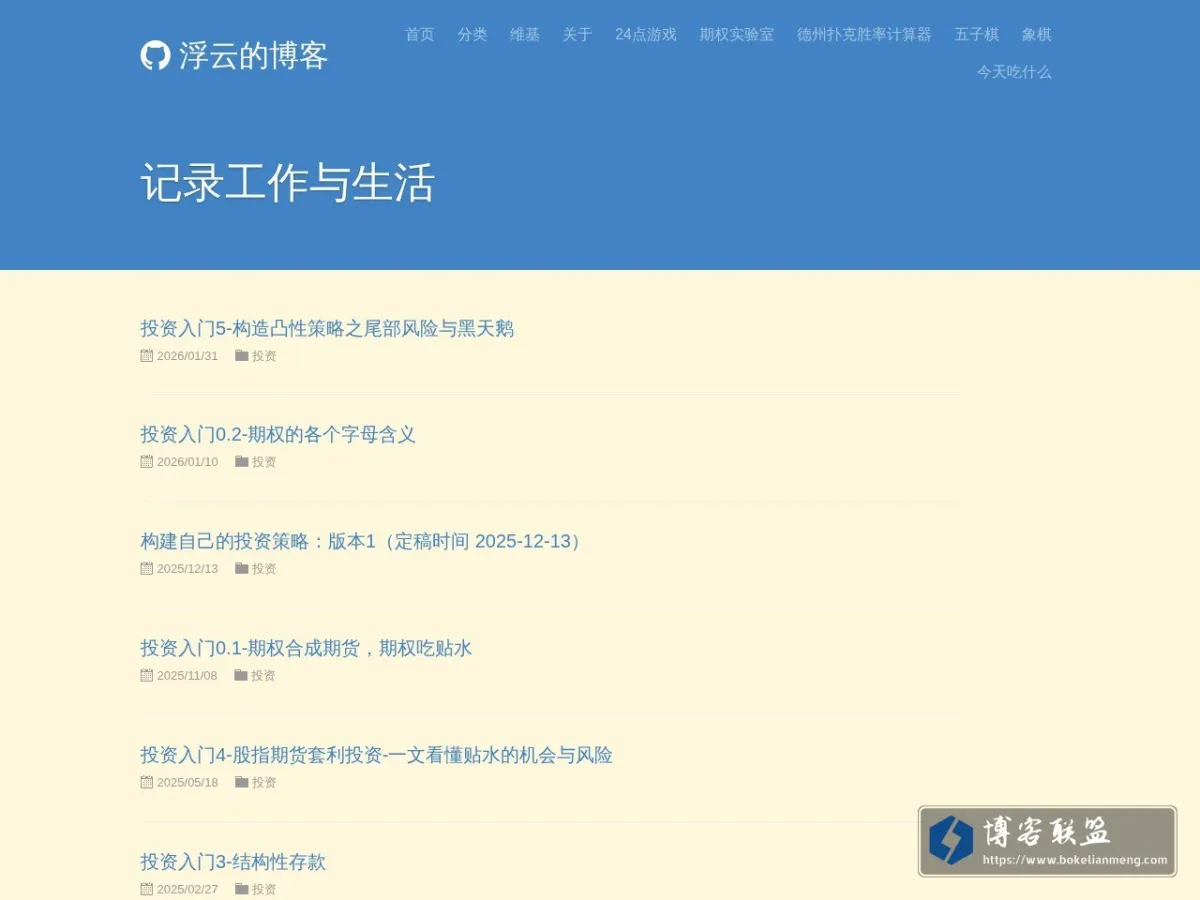The height and width of the screenshot is (900, 1200).
Task: Open 德州扑克胜率计算器 navigation item
Action: [x=864, y=34]
